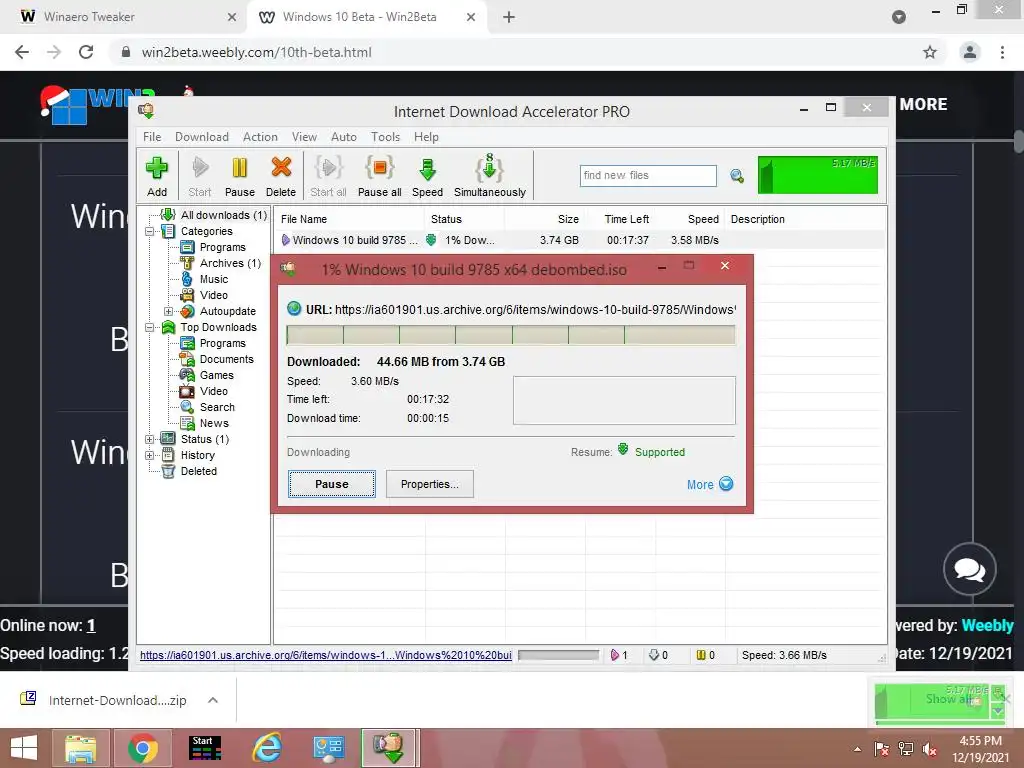Select the Autoupdate category
The width and height of the screenshot is (1024, 768).
pos(227,312)
